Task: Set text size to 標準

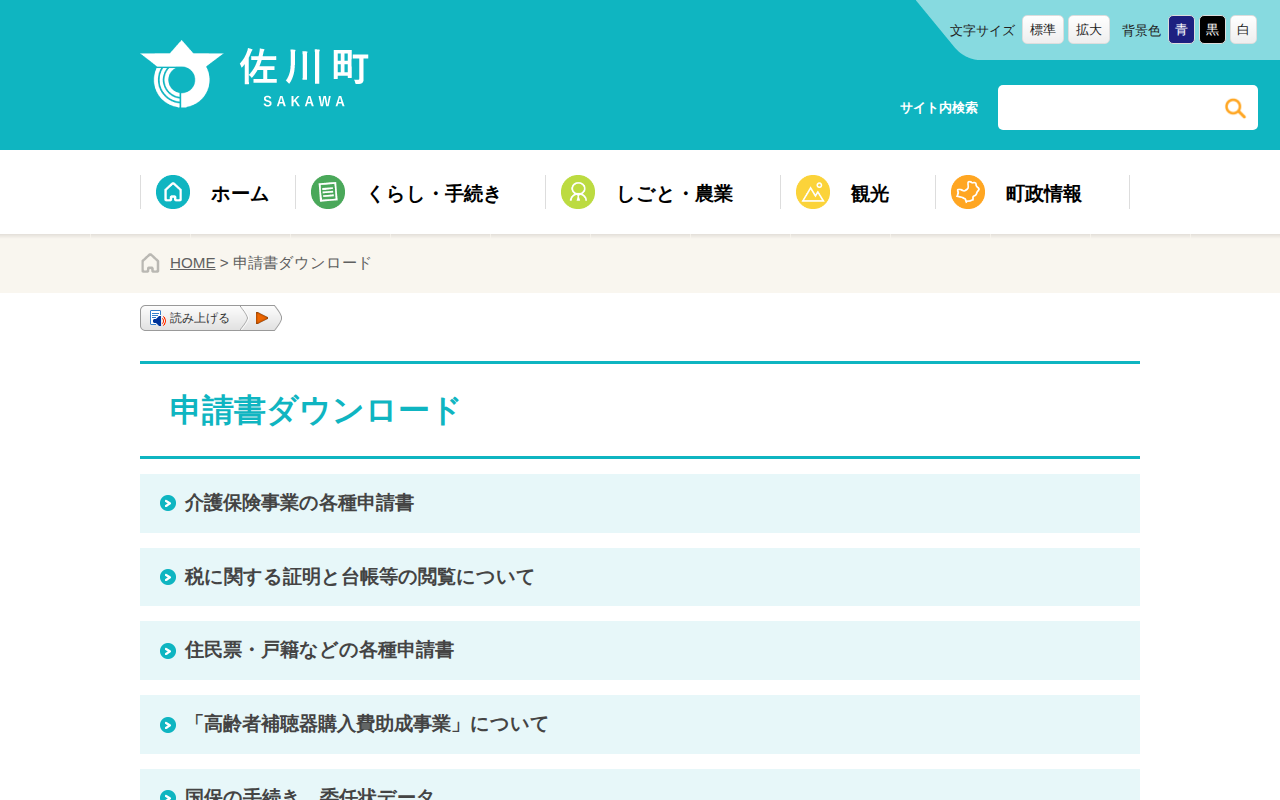Action: tap(1042, 30)
